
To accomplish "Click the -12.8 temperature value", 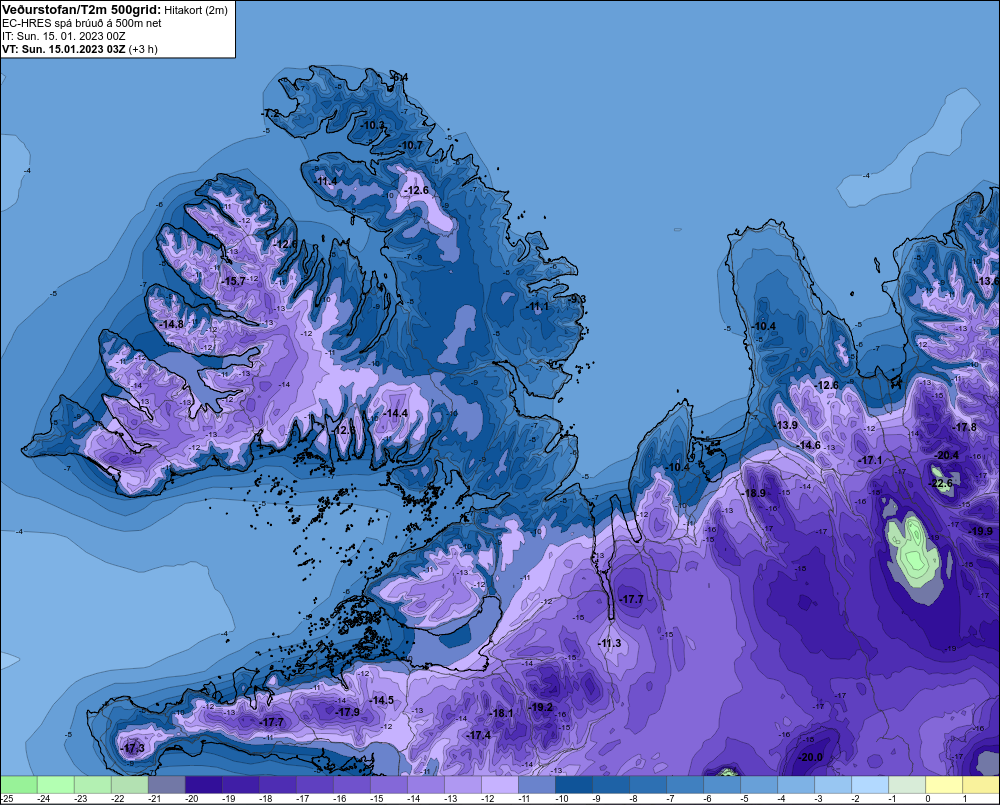I will pyautogui.click(x=345, y=431).
